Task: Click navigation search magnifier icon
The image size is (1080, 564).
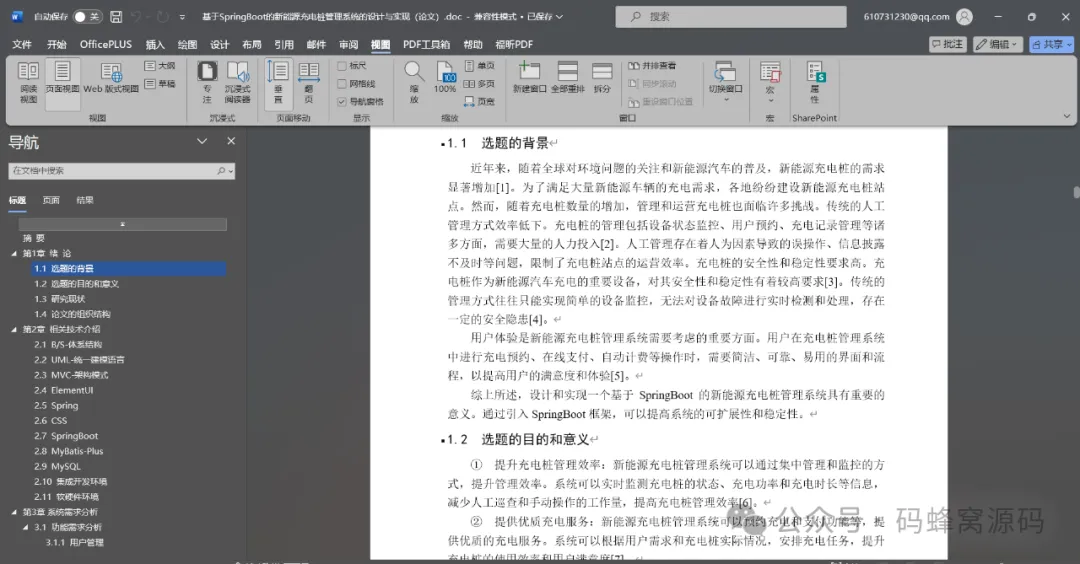Action: coord(222,171)
